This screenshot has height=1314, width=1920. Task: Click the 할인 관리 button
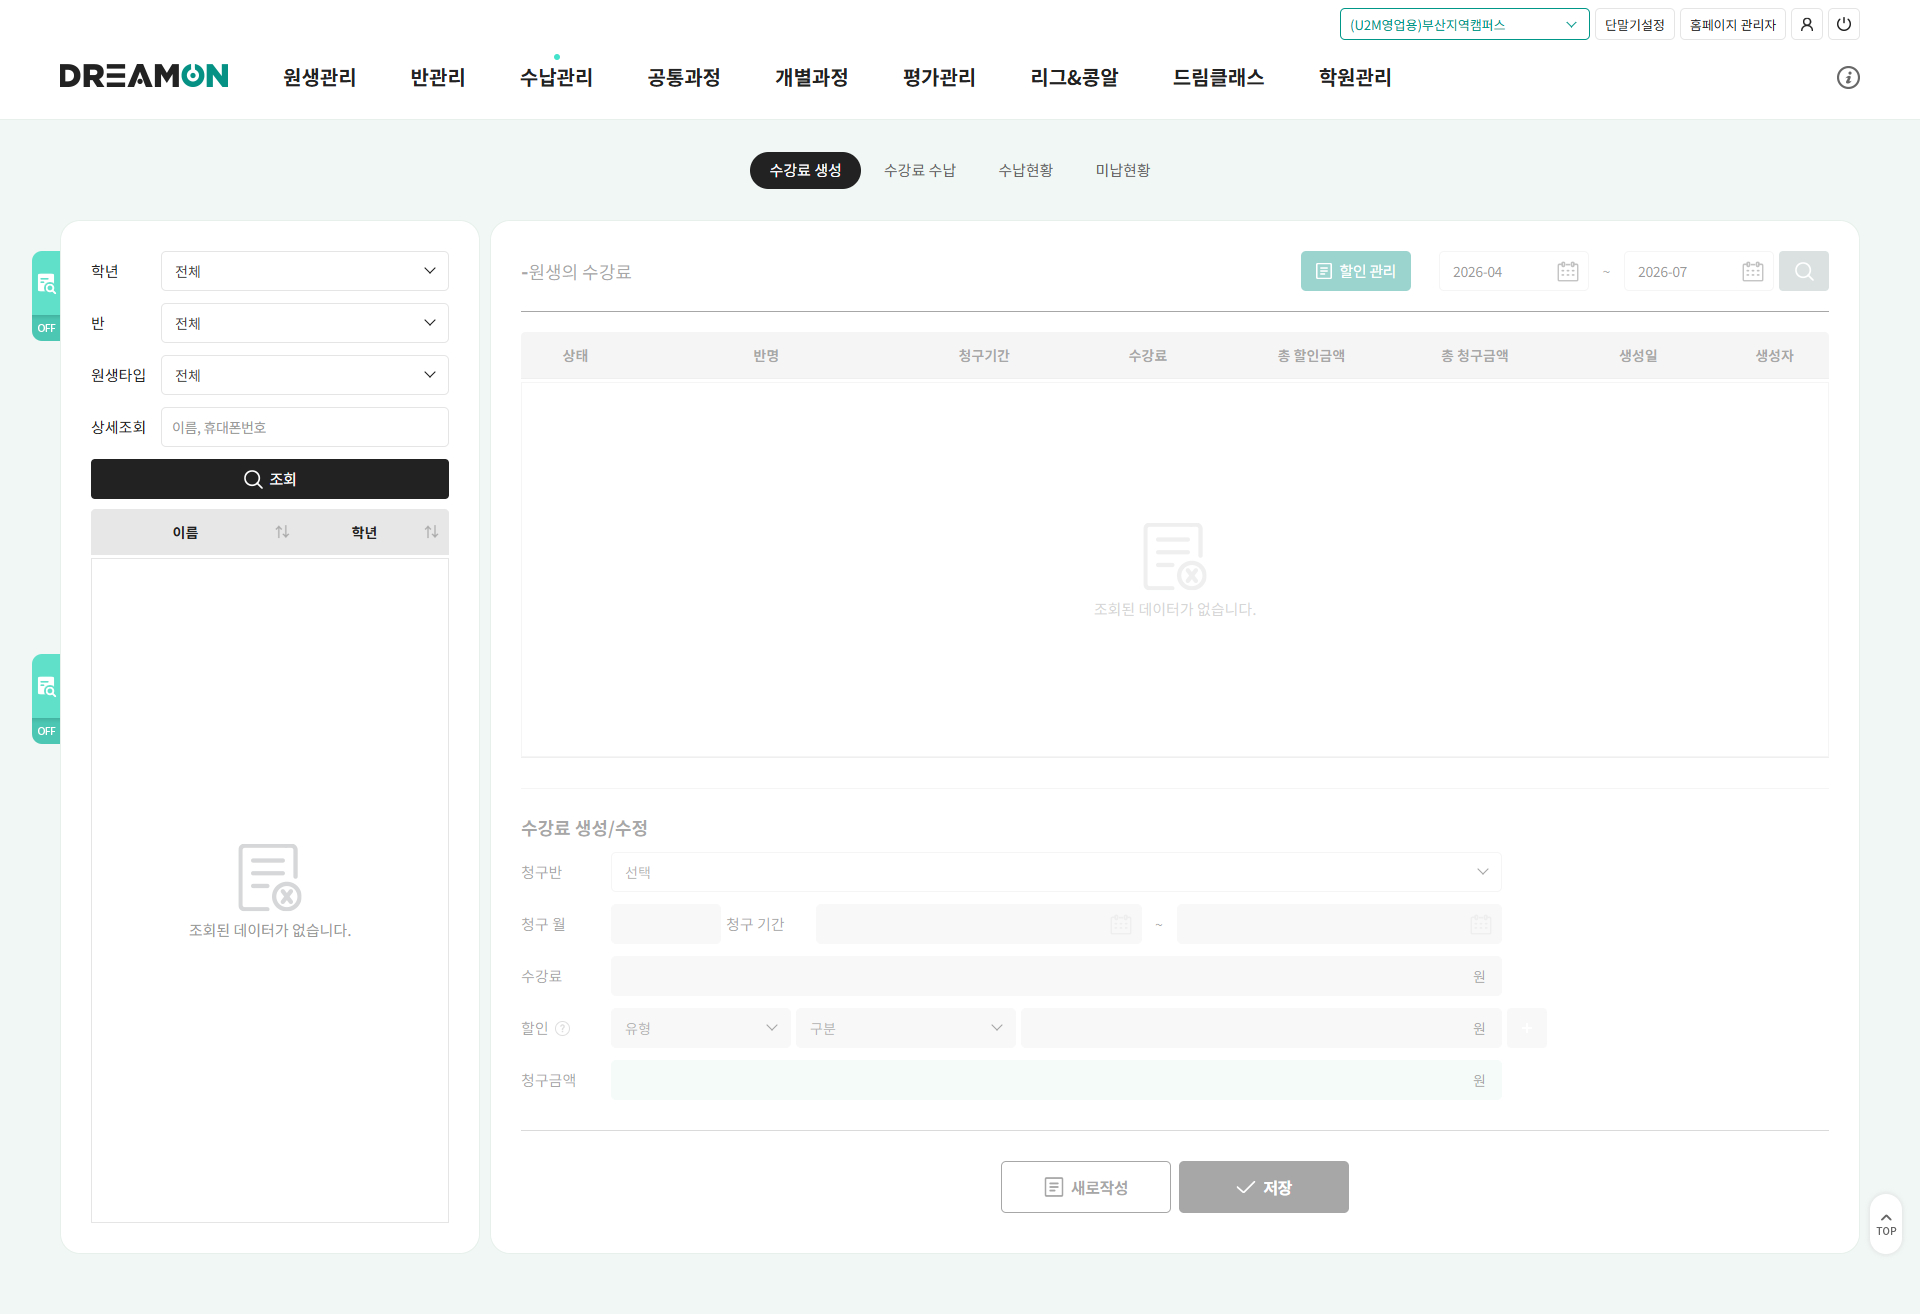1356,271
